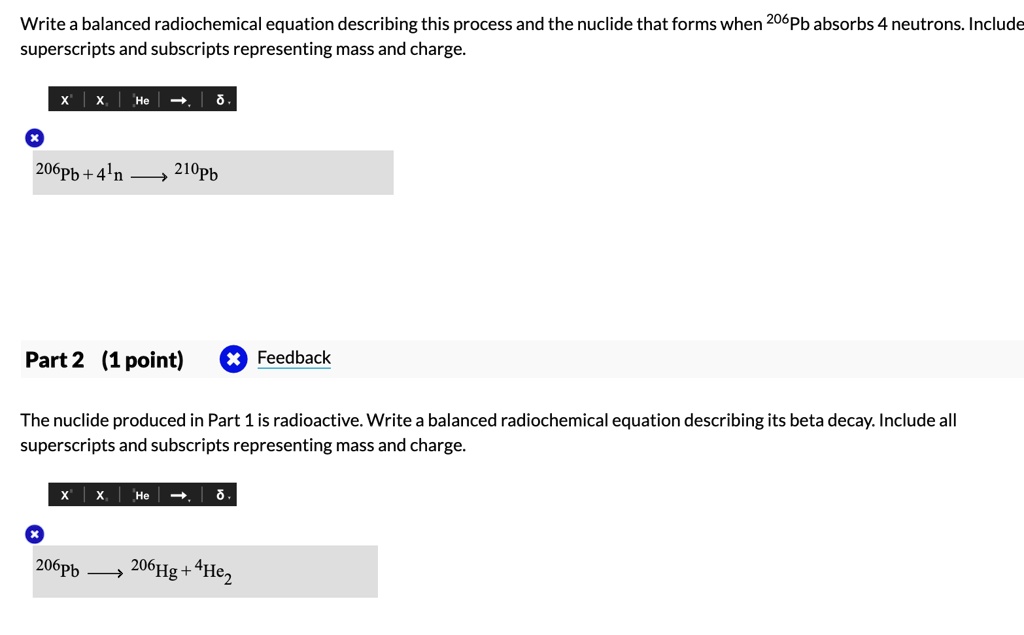Click the Part 1 equation answer field

[212, 172]
